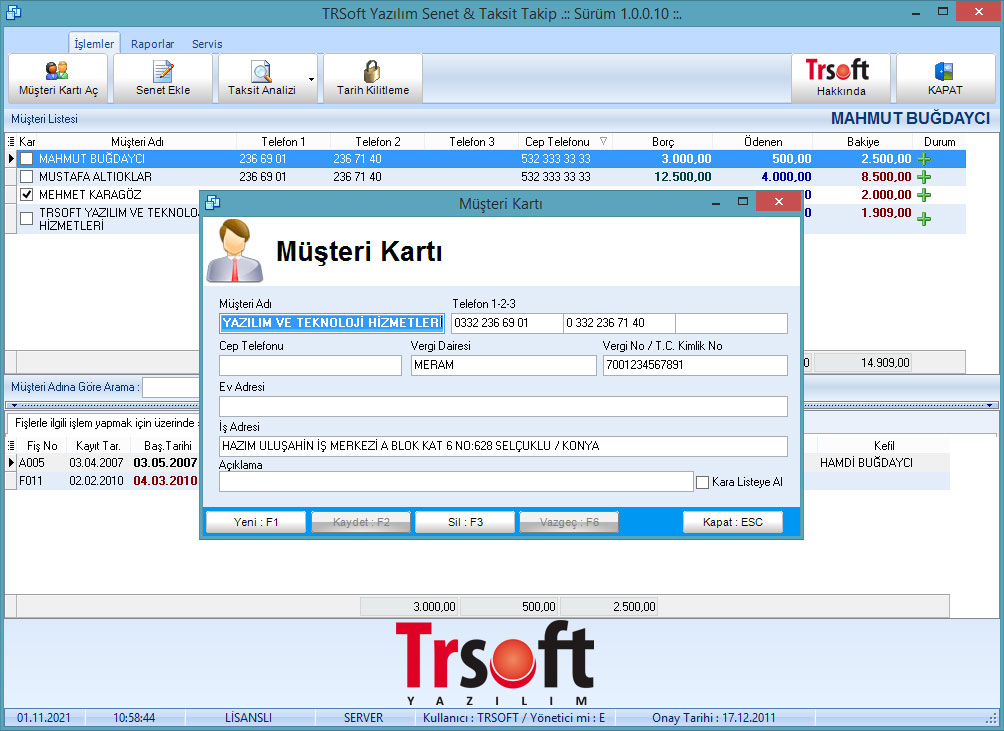
Task: Click the Cep Telefonu input in Müşteri Kartı
Action: 311,365
